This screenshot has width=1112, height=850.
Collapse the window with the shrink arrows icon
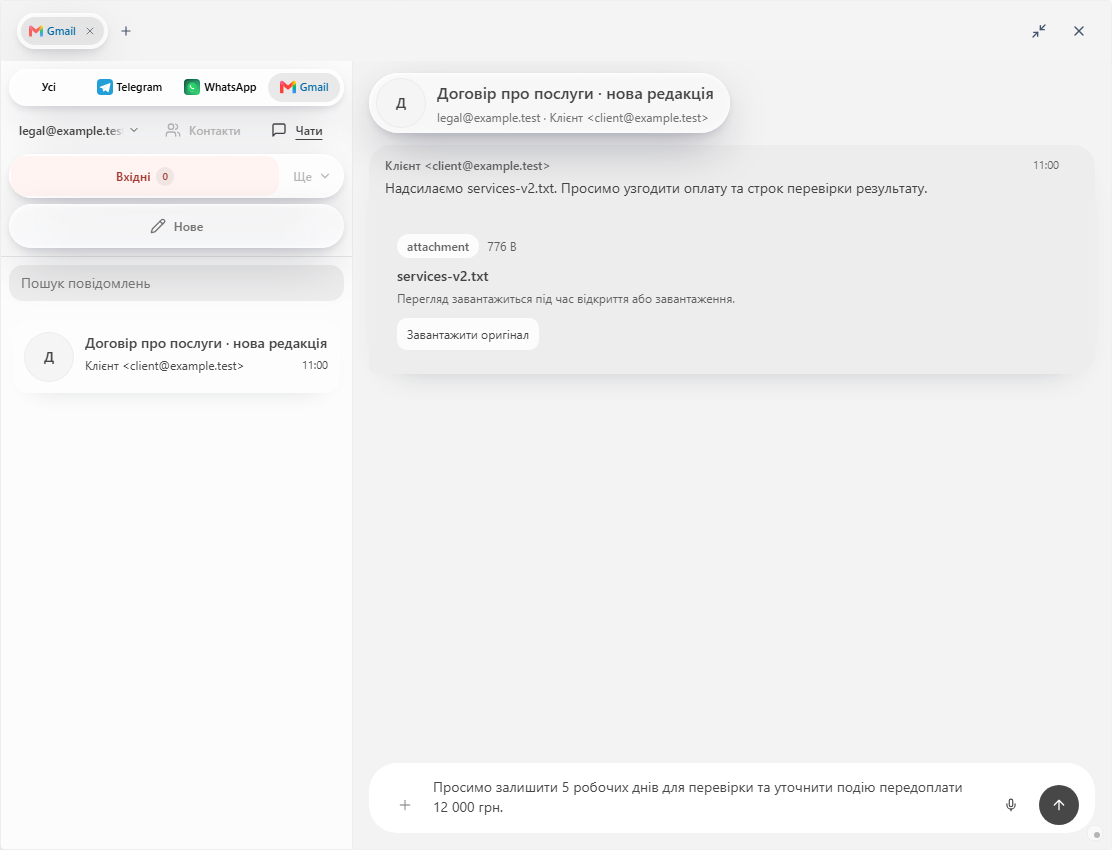point(1039,31)
